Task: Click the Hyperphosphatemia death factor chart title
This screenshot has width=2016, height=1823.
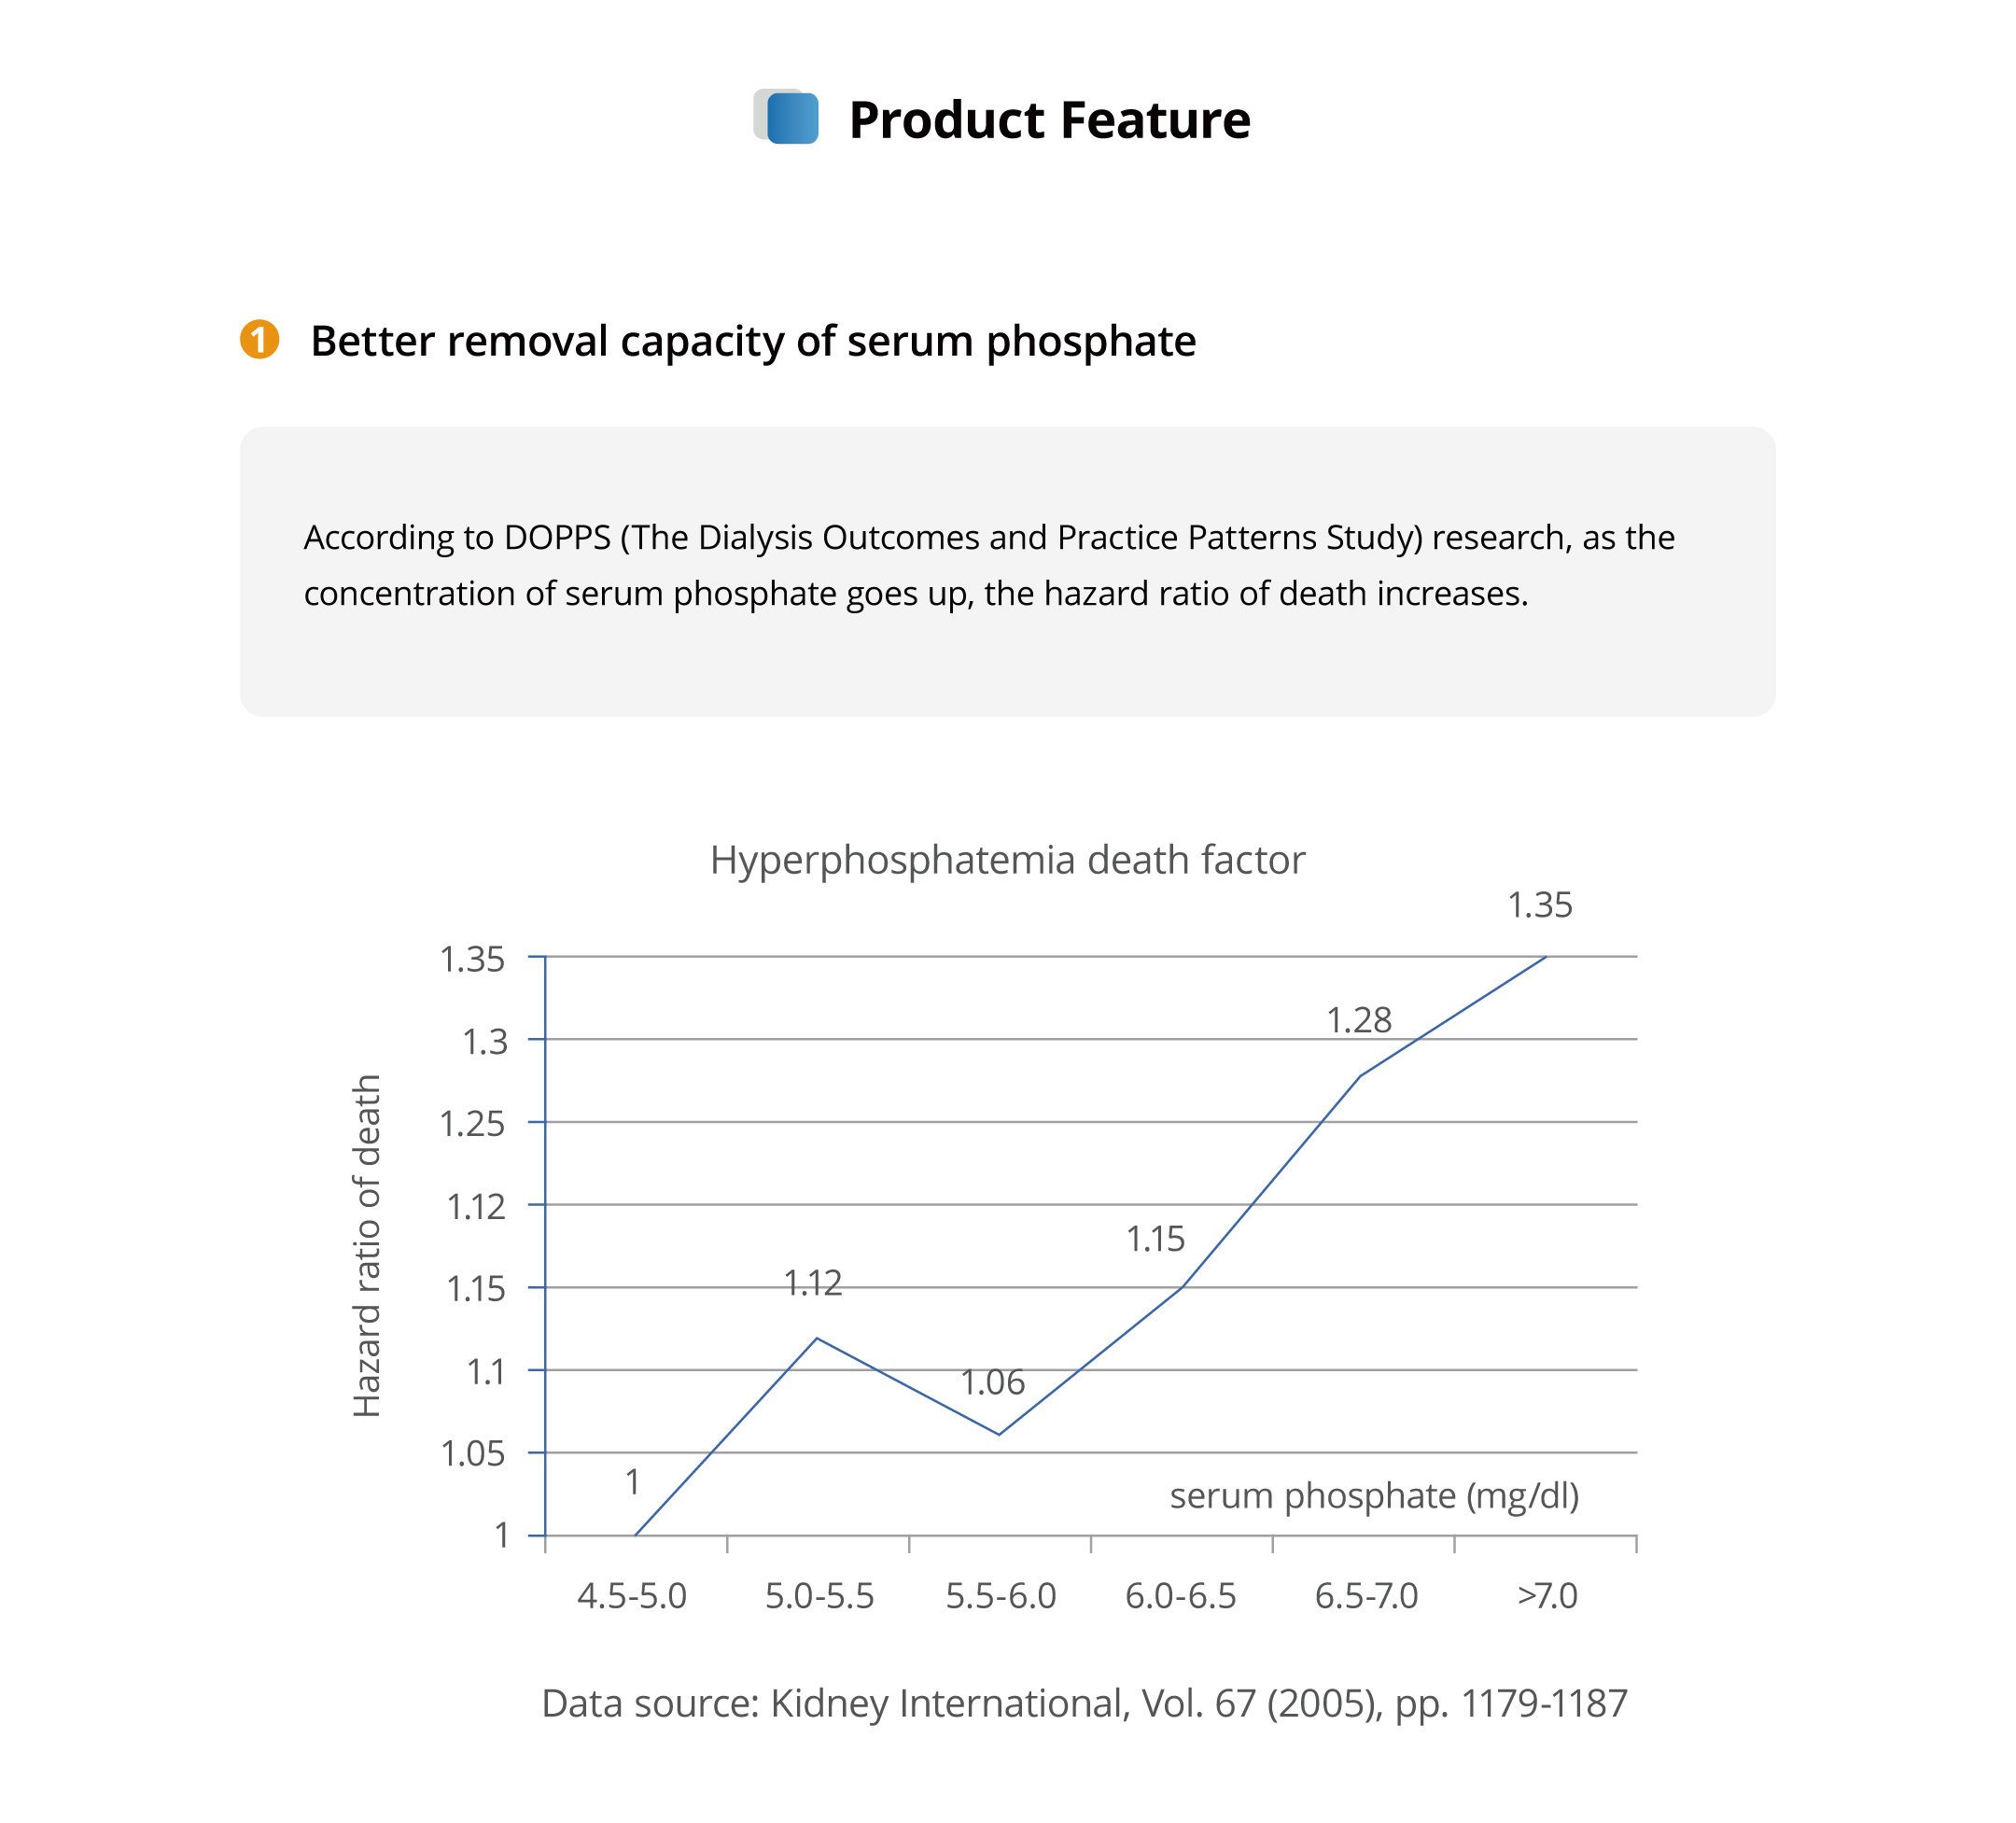Action: coord(1007,860)
